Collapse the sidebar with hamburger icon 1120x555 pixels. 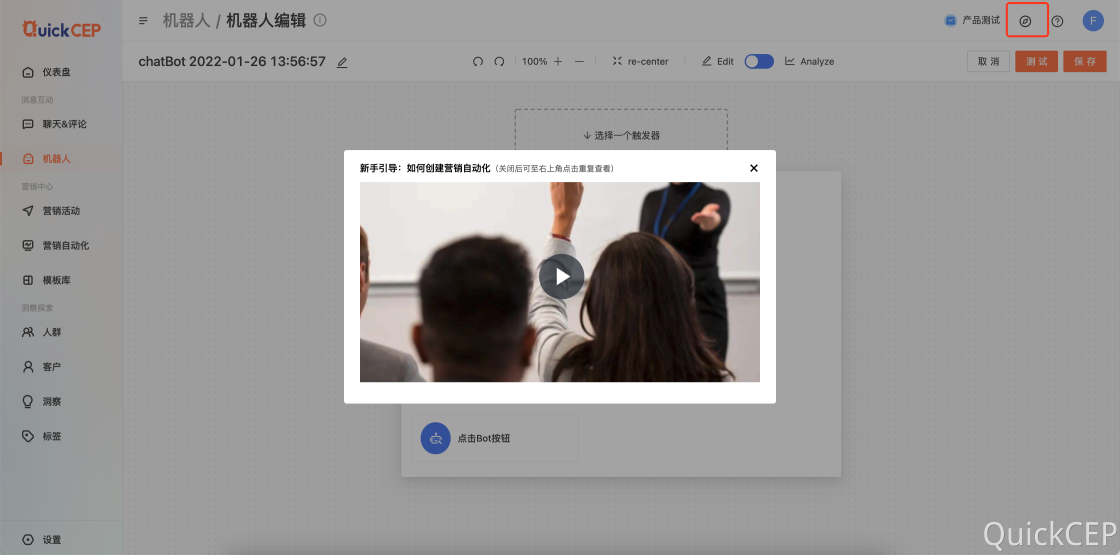[x=144, y=21]
